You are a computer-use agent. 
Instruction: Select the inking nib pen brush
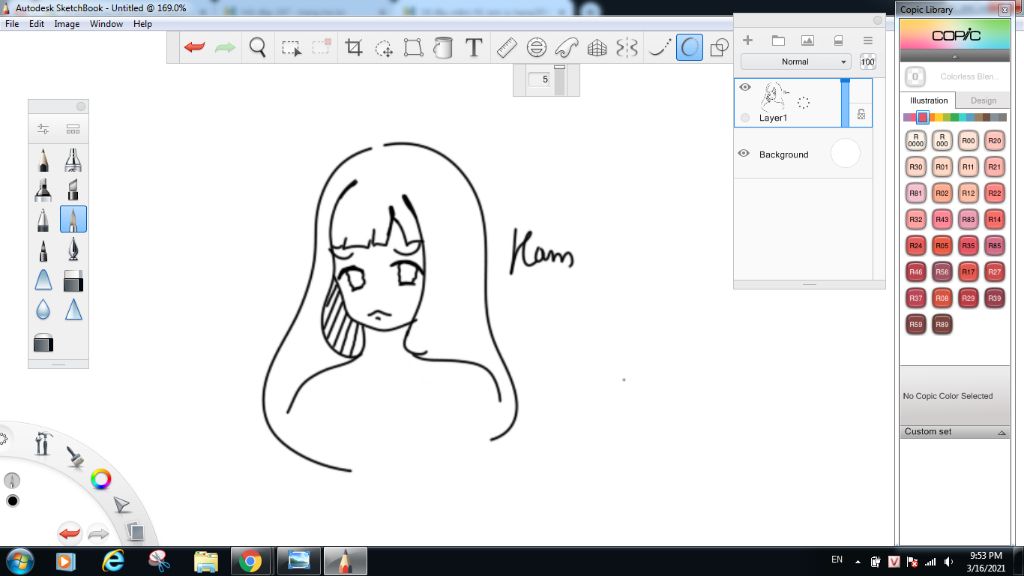click(x=73, y=249)
